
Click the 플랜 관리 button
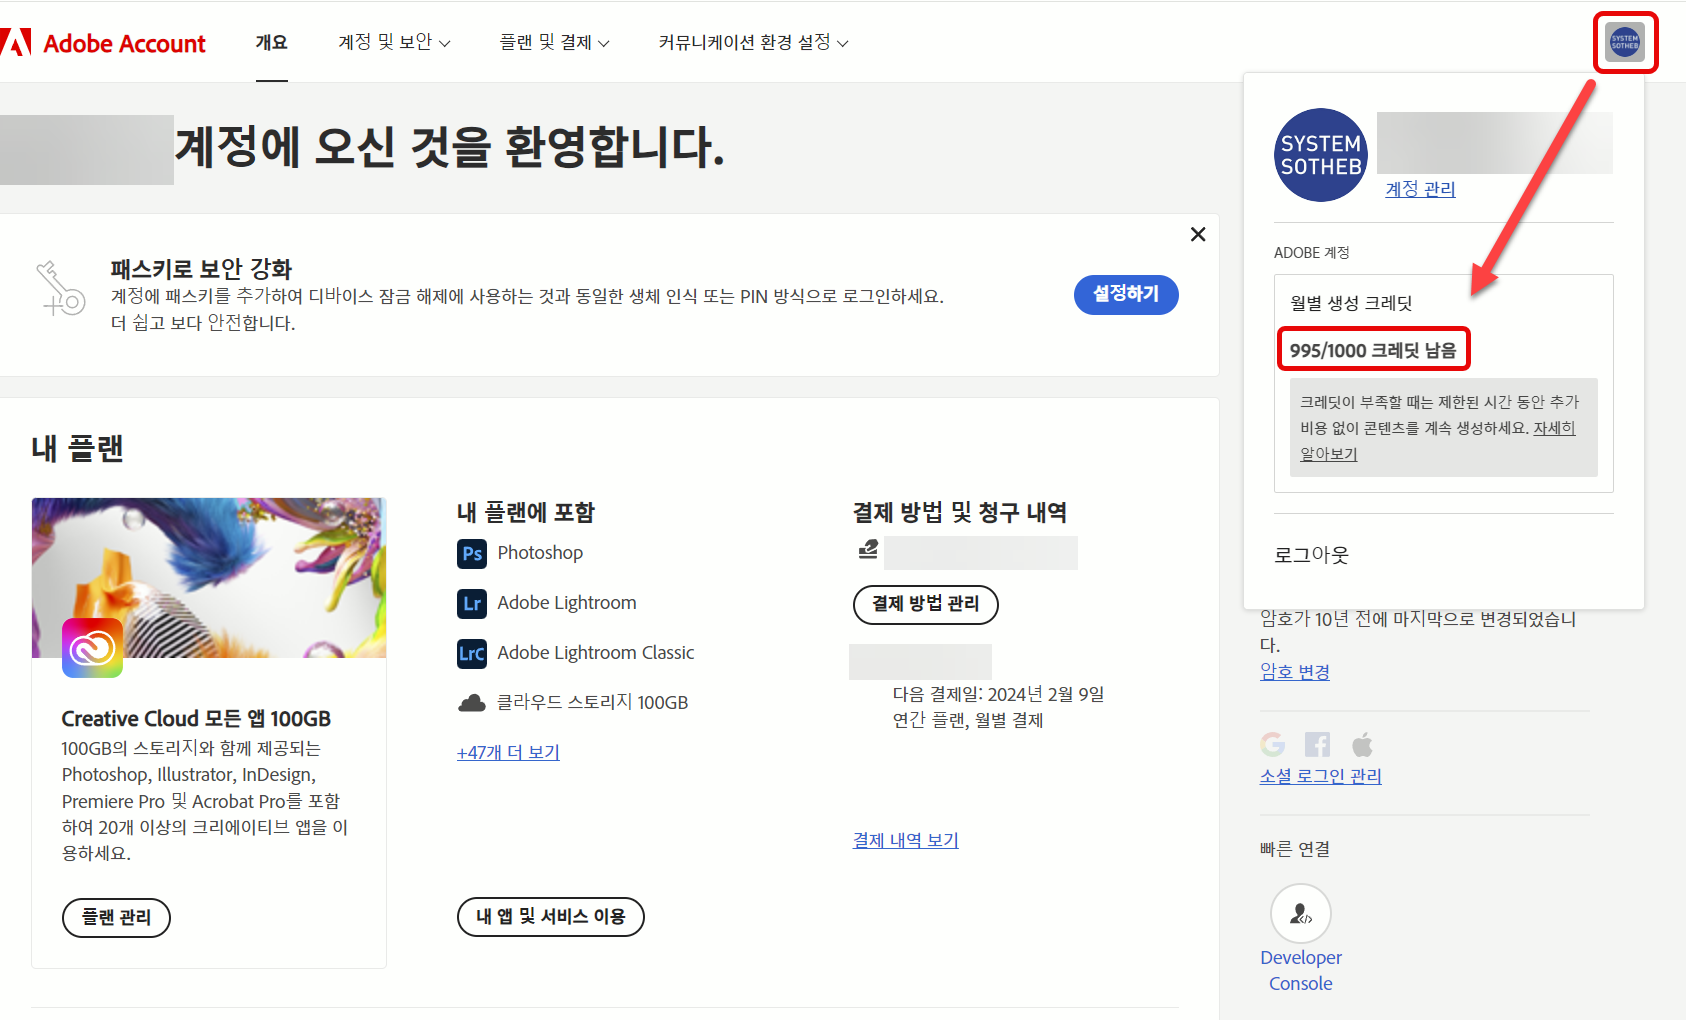(116, 918)
